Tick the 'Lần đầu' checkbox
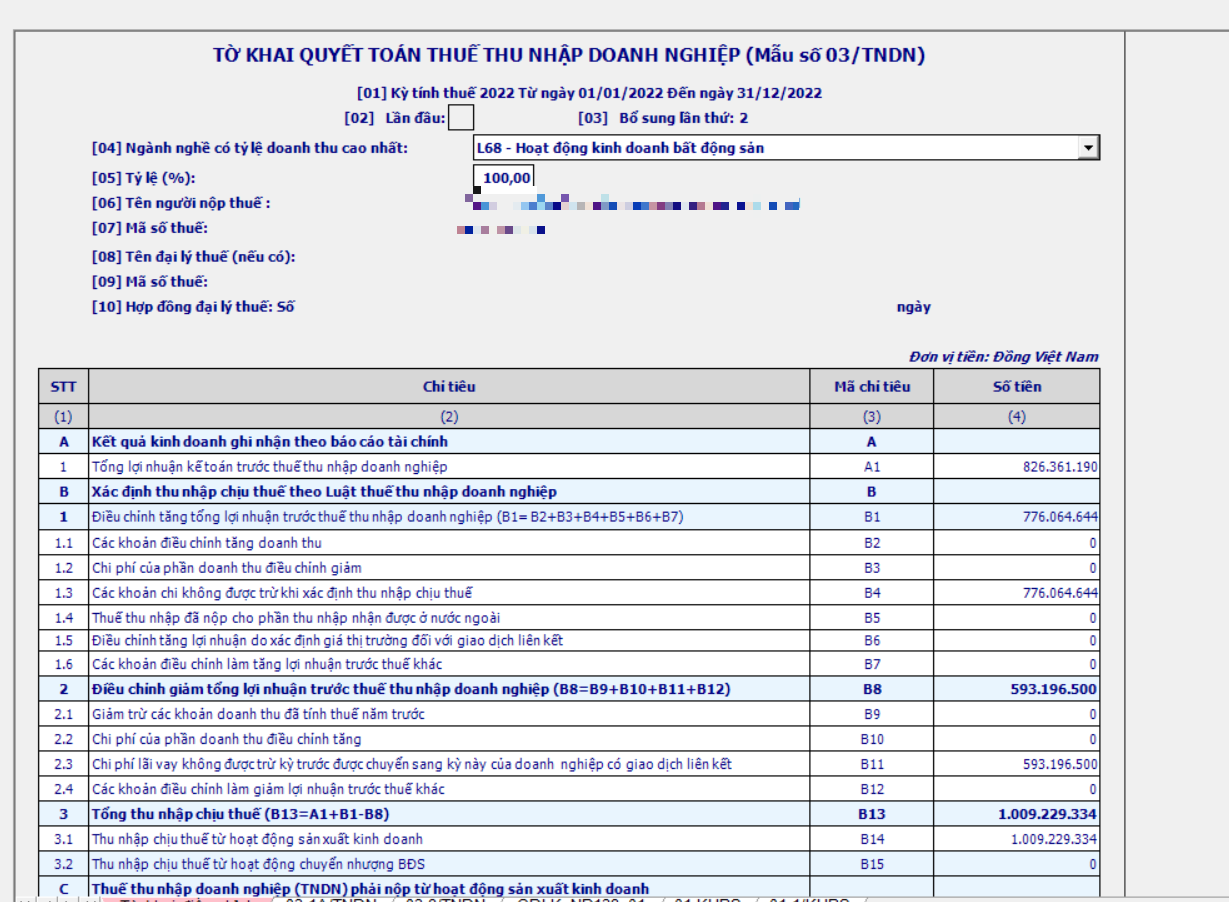 pos(461,118)
